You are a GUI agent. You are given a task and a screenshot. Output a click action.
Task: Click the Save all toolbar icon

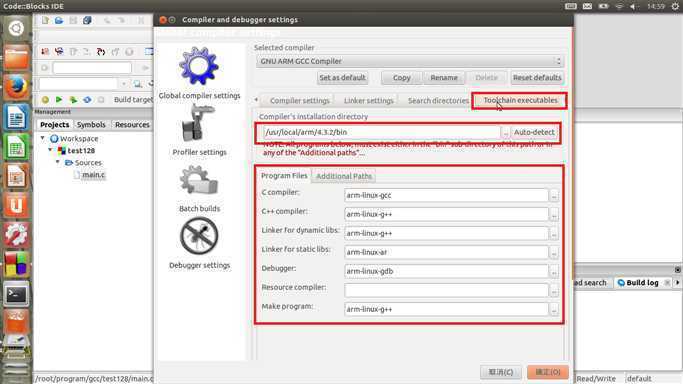pos(87,20)
